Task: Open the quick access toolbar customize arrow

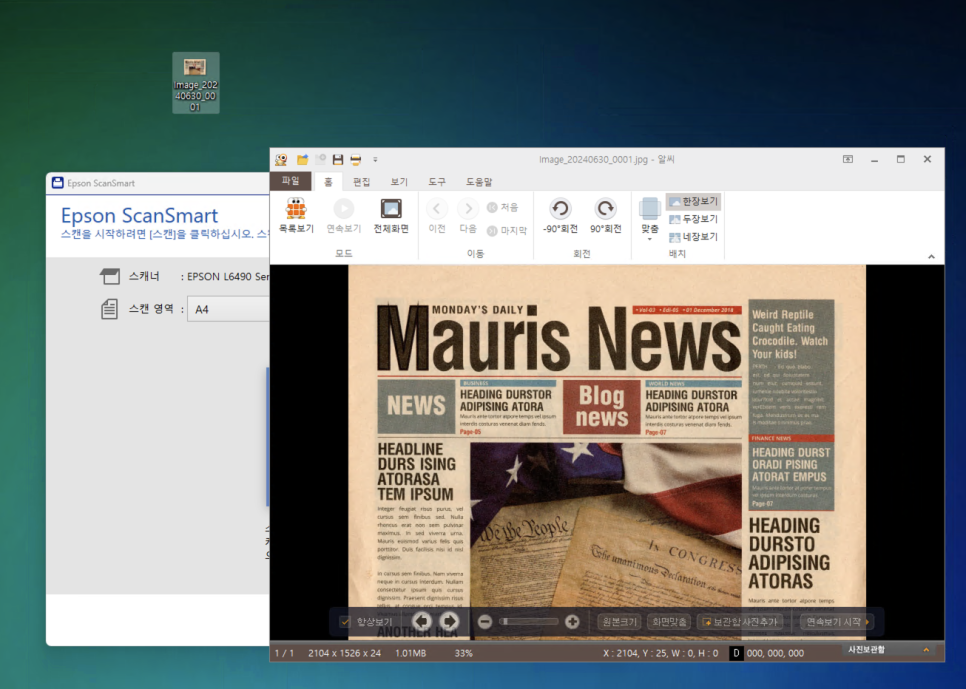Action: [x=375, y=160]
